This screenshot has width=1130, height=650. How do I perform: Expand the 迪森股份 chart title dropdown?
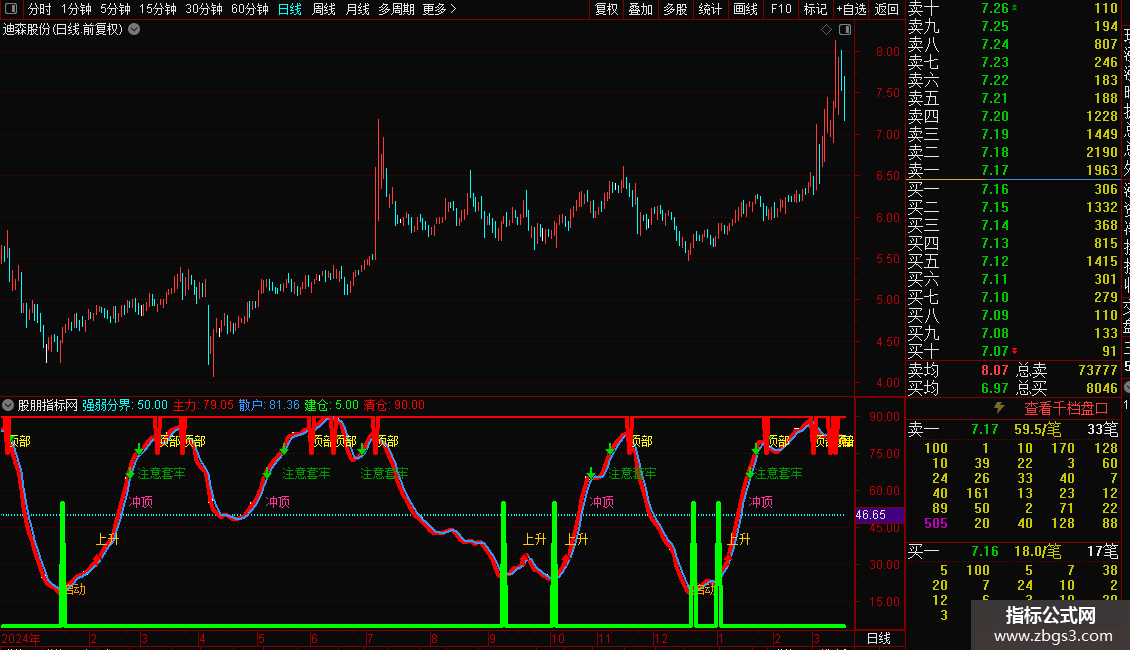(x=134, y=30)
